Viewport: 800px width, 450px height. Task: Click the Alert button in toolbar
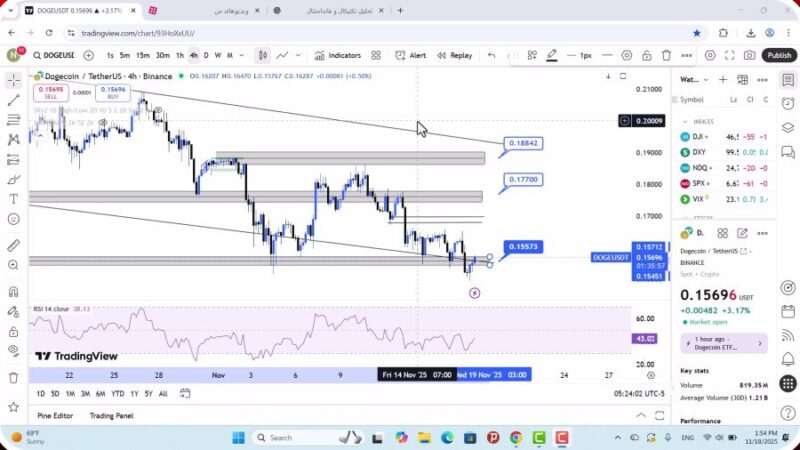click(x=410, y=55)
